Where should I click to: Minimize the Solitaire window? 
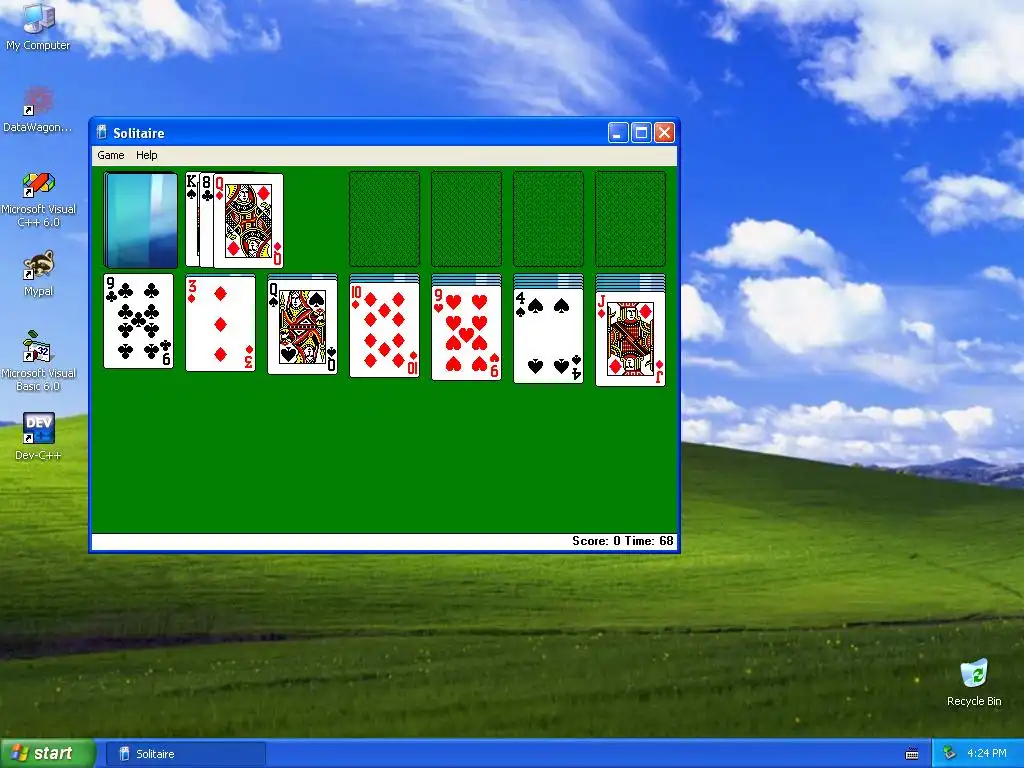coord(618,133)
